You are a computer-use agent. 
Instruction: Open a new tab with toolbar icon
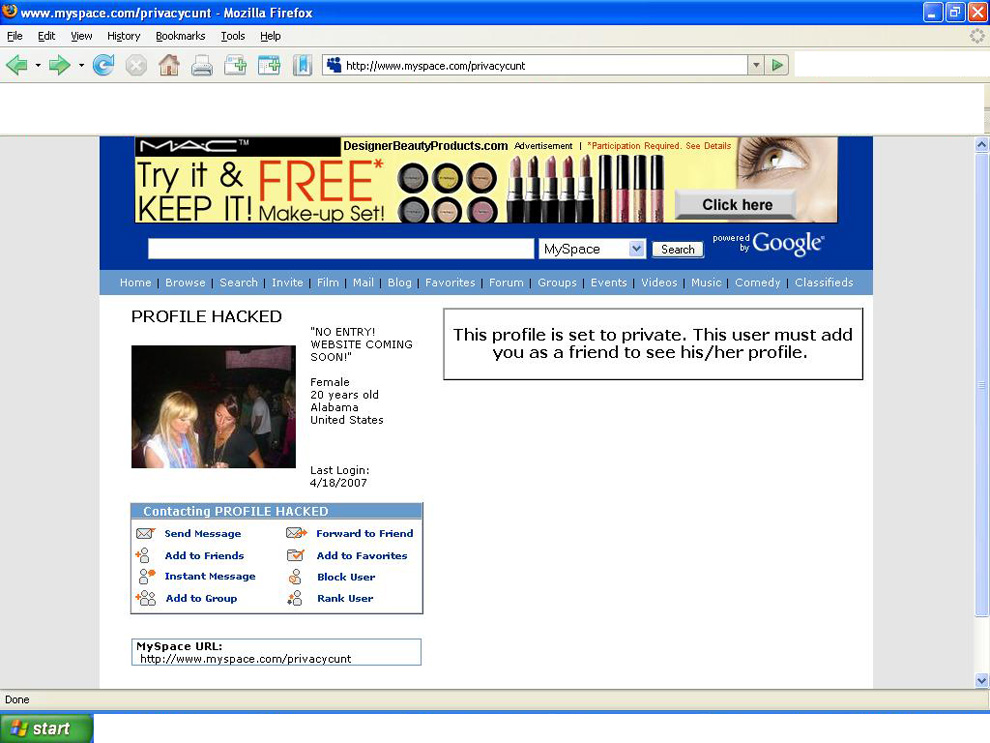click(236, 65)
